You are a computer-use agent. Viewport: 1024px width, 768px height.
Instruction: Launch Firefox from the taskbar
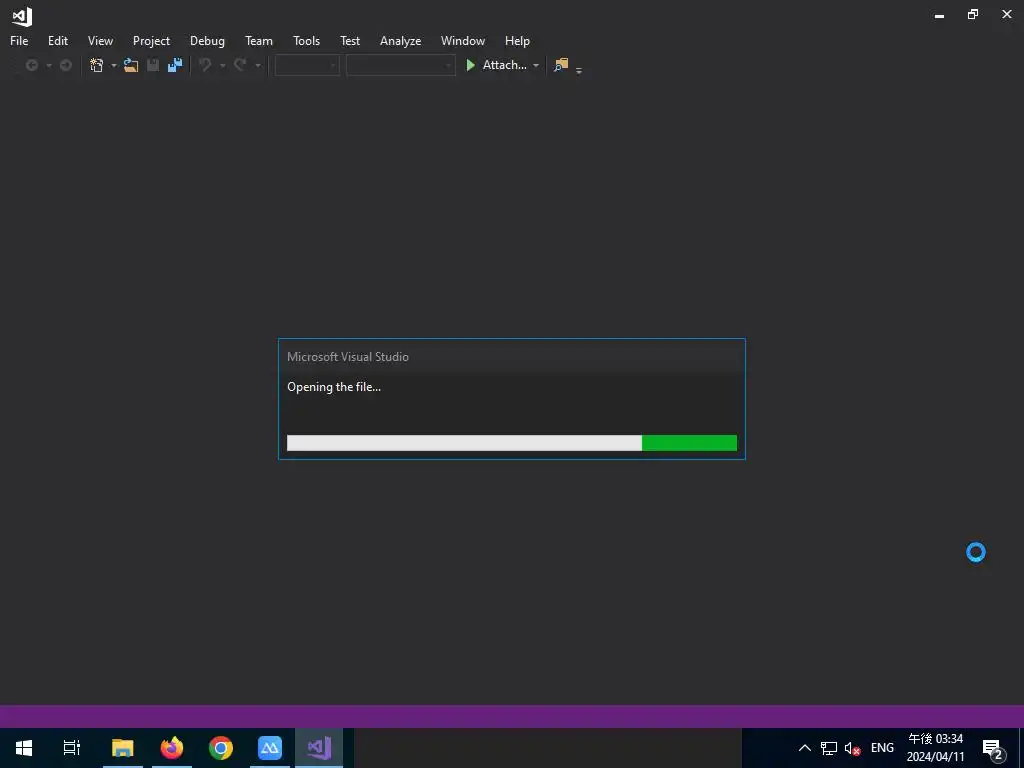172,748
